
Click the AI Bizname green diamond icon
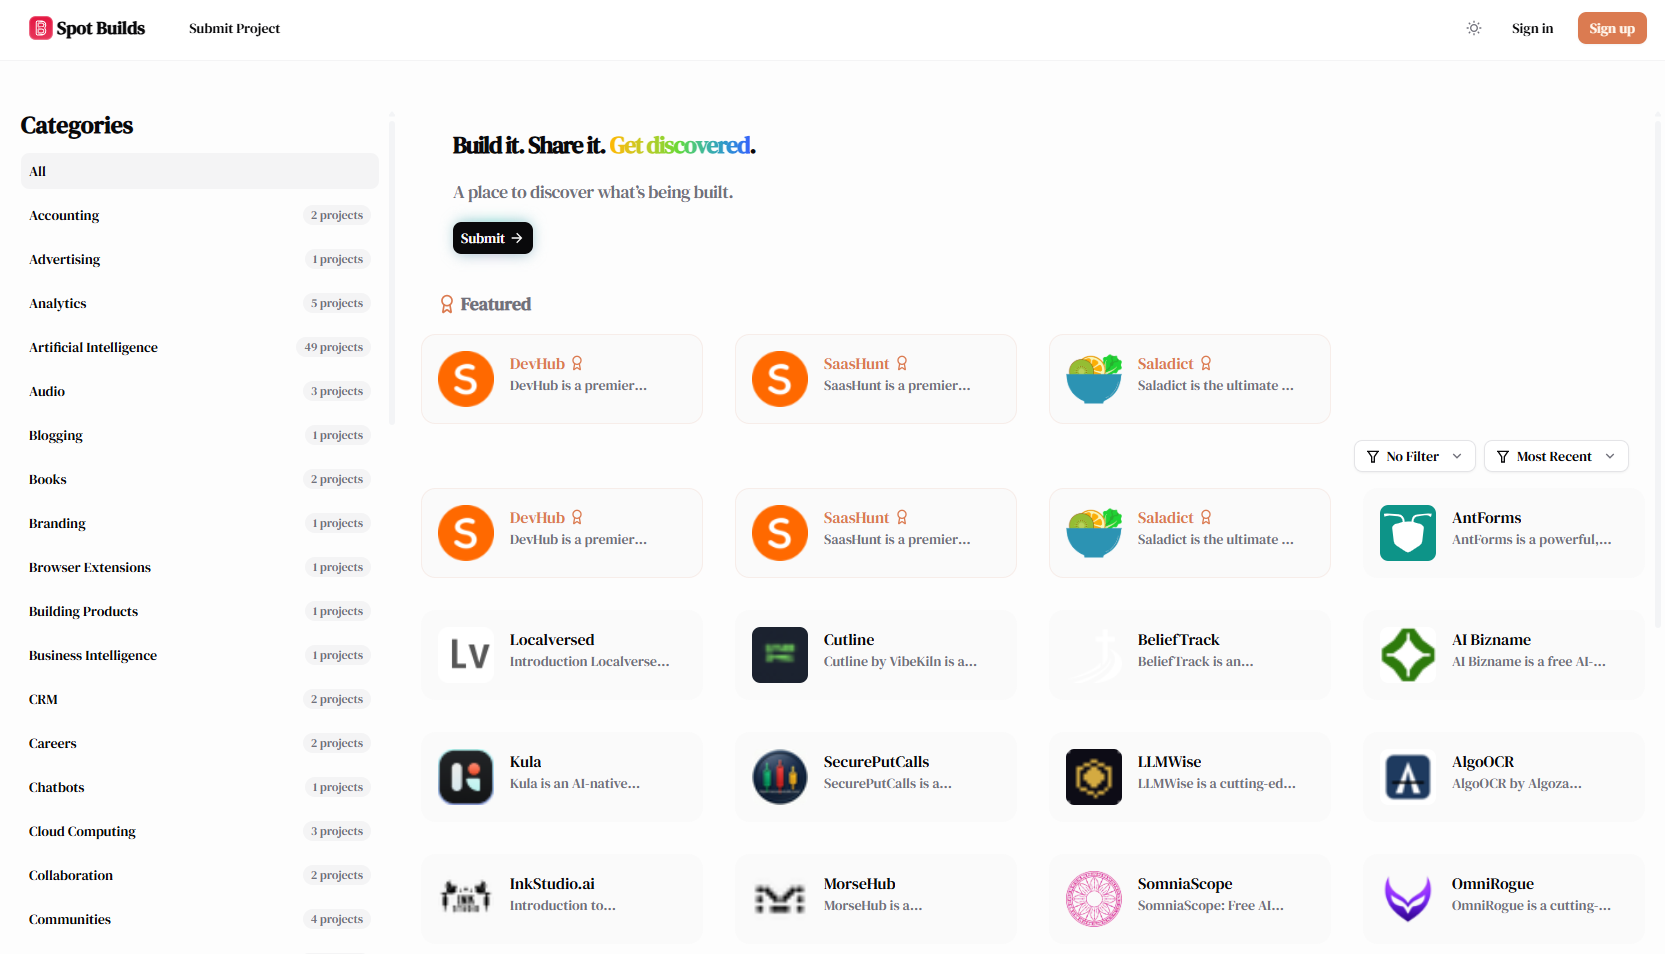[1408, 655]
